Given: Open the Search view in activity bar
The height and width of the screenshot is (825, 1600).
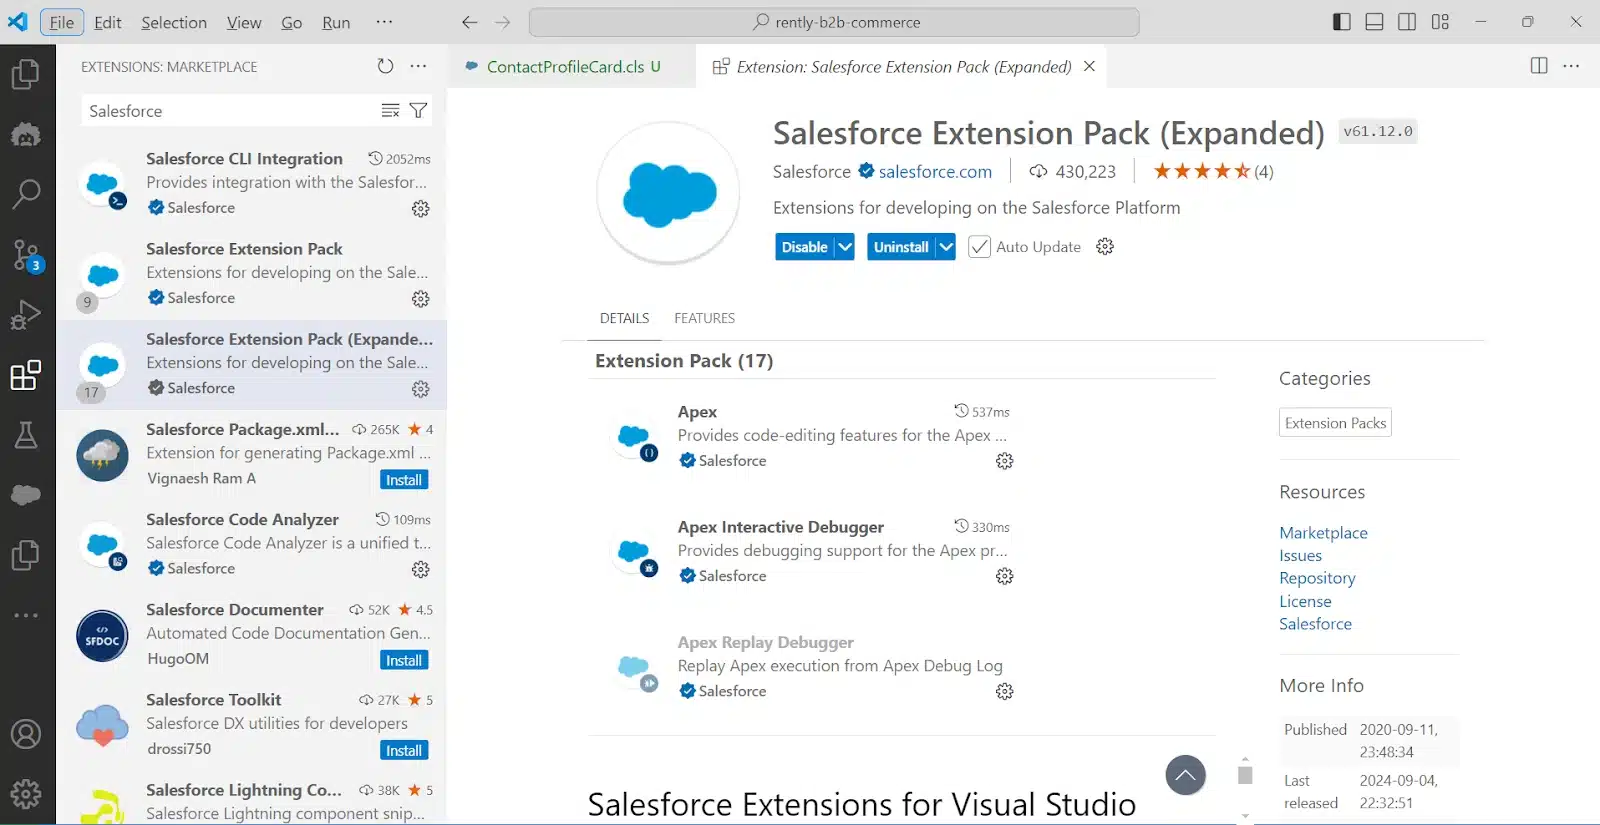Looking at the screenshot, I should (x=26, y=194).
